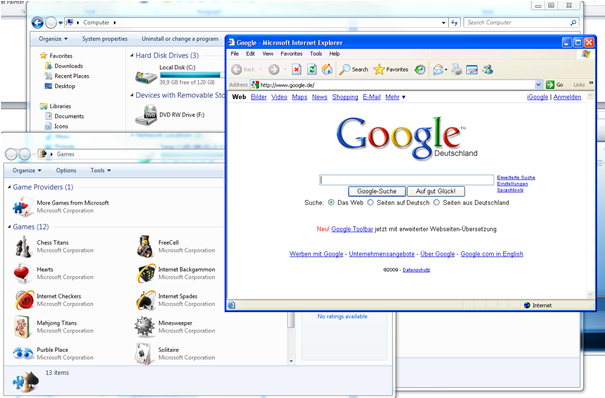Screen dimensions: 605x398
Task: Launch Mahjong Titans game
Action: [23, 327]
